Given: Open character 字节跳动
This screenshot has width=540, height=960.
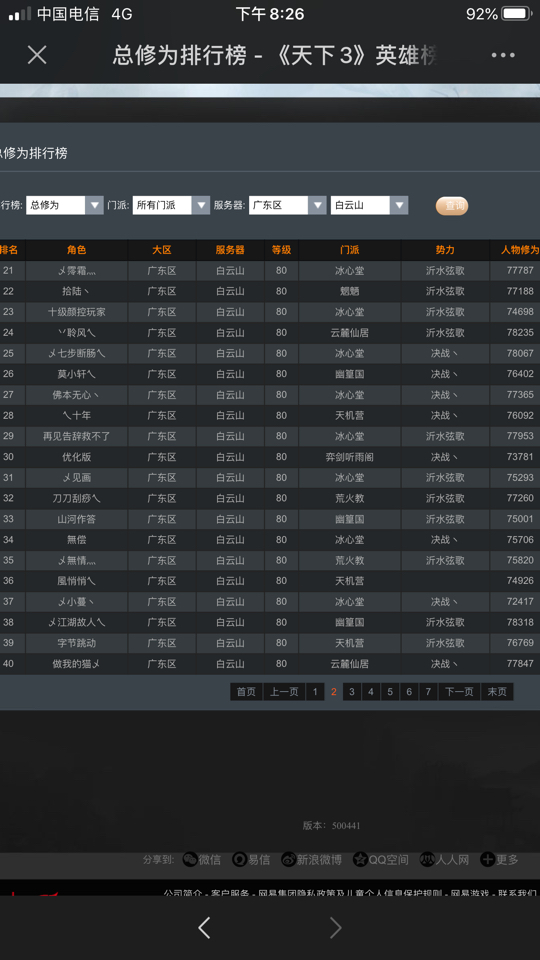Looking at the screenshot, I should click(x=77, y=643).
